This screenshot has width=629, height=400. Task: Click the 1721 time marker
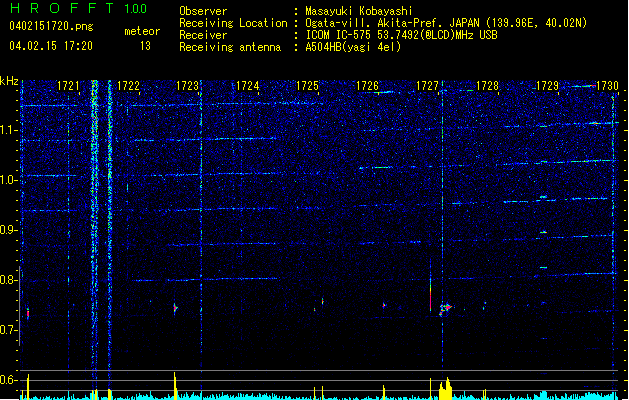coord(68,86)
